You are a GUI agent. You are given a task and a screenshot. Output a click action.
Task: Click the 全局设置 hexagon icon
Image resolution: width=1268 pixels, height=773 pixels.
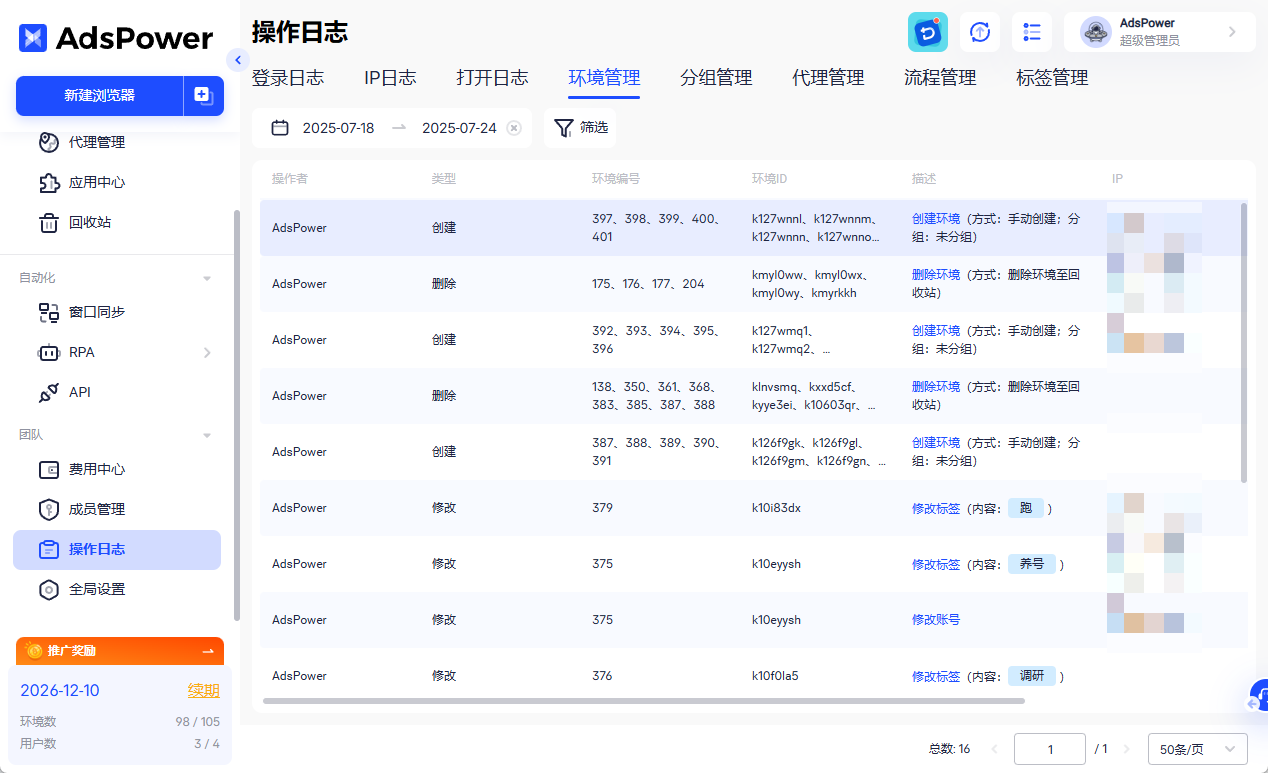[49, 589]
